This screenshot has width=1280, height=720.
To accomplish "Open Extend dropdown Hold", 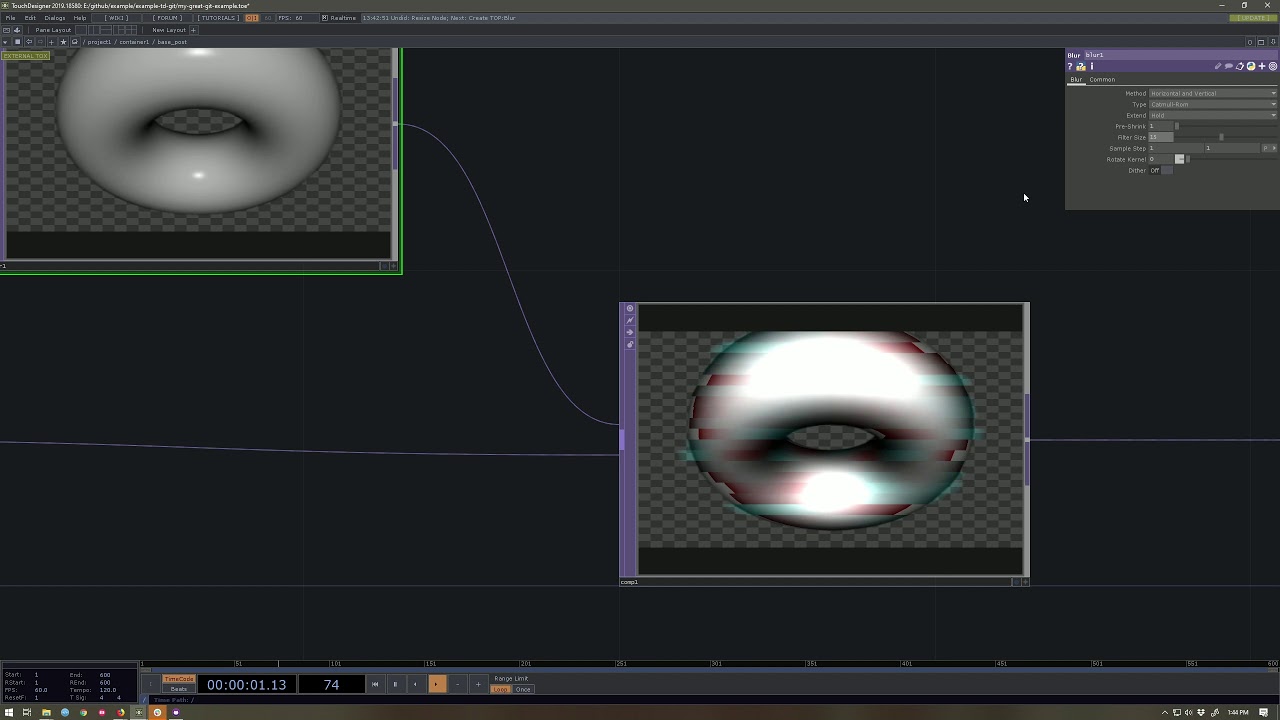I will click(1213, 115).
